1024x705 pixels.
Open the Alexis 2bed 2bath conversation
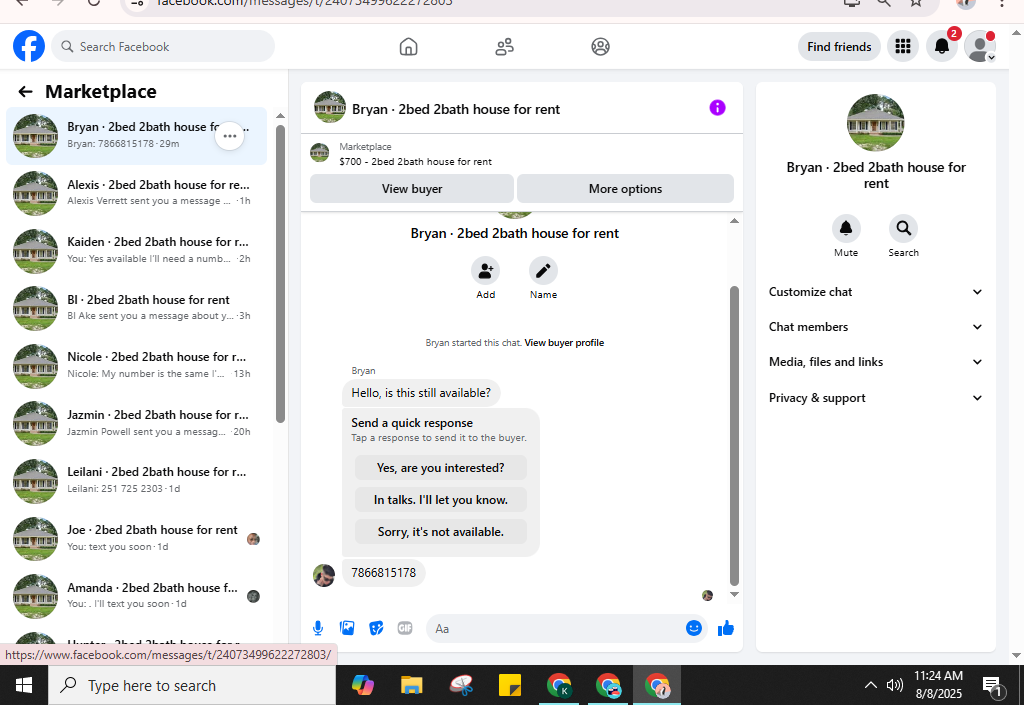click(136, 193)
